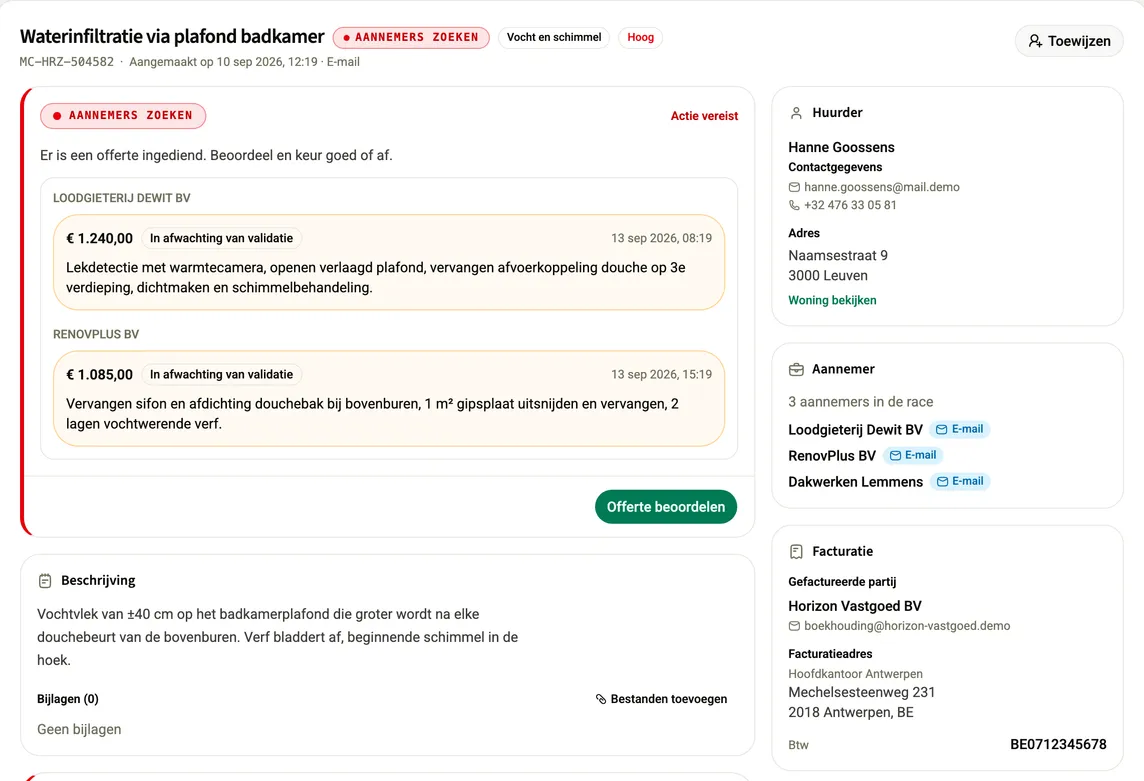
Task: Click the 13 sep 2026, 15:19 timestamp
Action: coord(661,374)
